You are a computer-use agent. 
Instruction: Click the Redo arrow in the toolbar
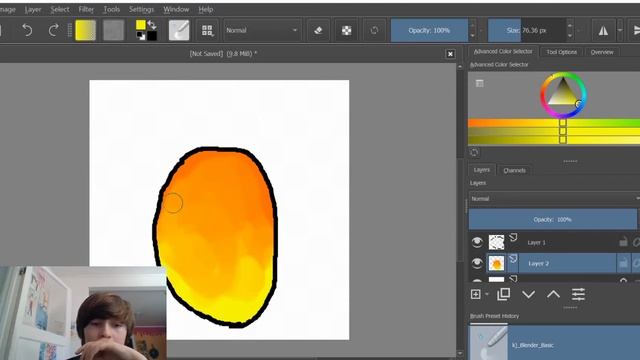point(53,30)
